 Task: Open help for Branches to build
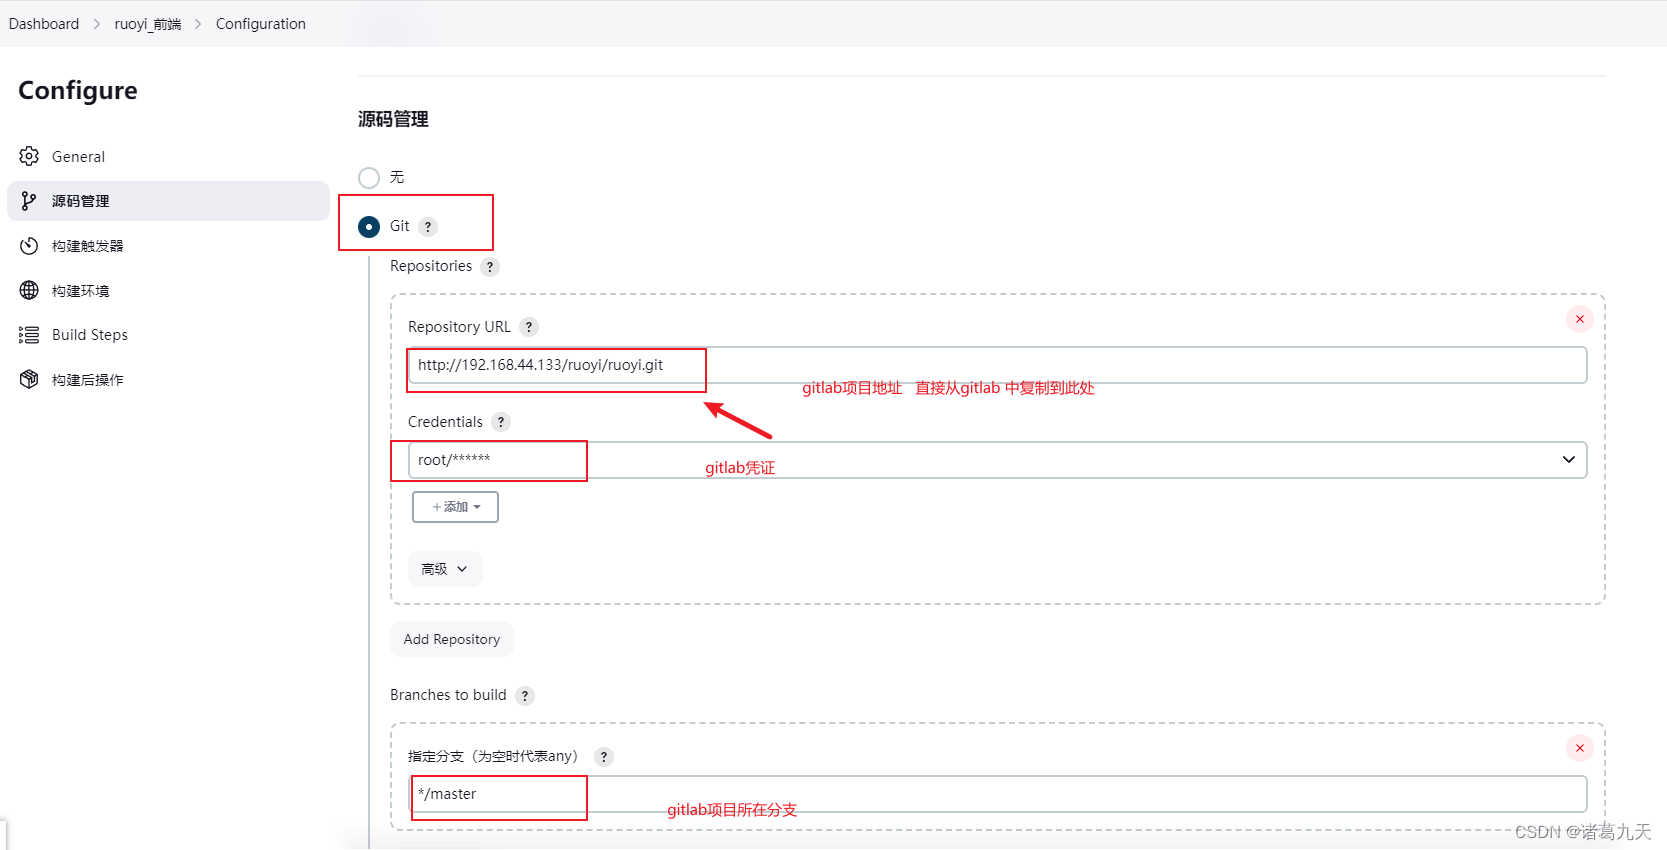(525, 696)
